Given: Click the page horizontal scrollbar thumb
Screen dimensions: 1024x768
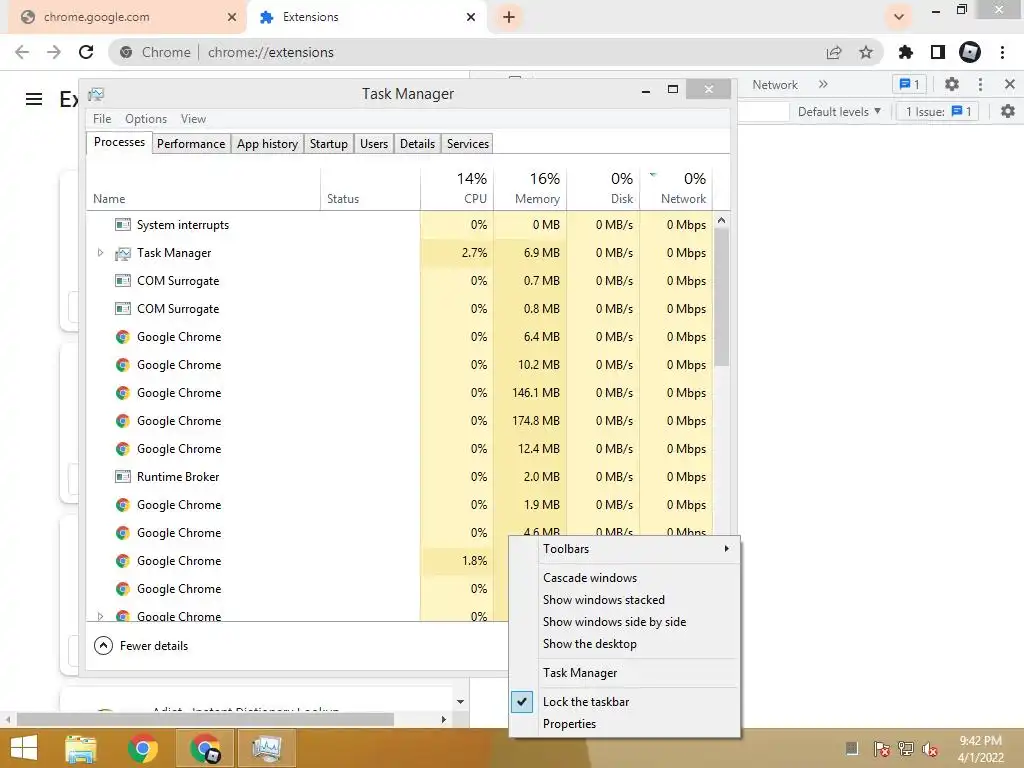Looking at the screenshot, I should pyautogui.click(x=205, y=719).
